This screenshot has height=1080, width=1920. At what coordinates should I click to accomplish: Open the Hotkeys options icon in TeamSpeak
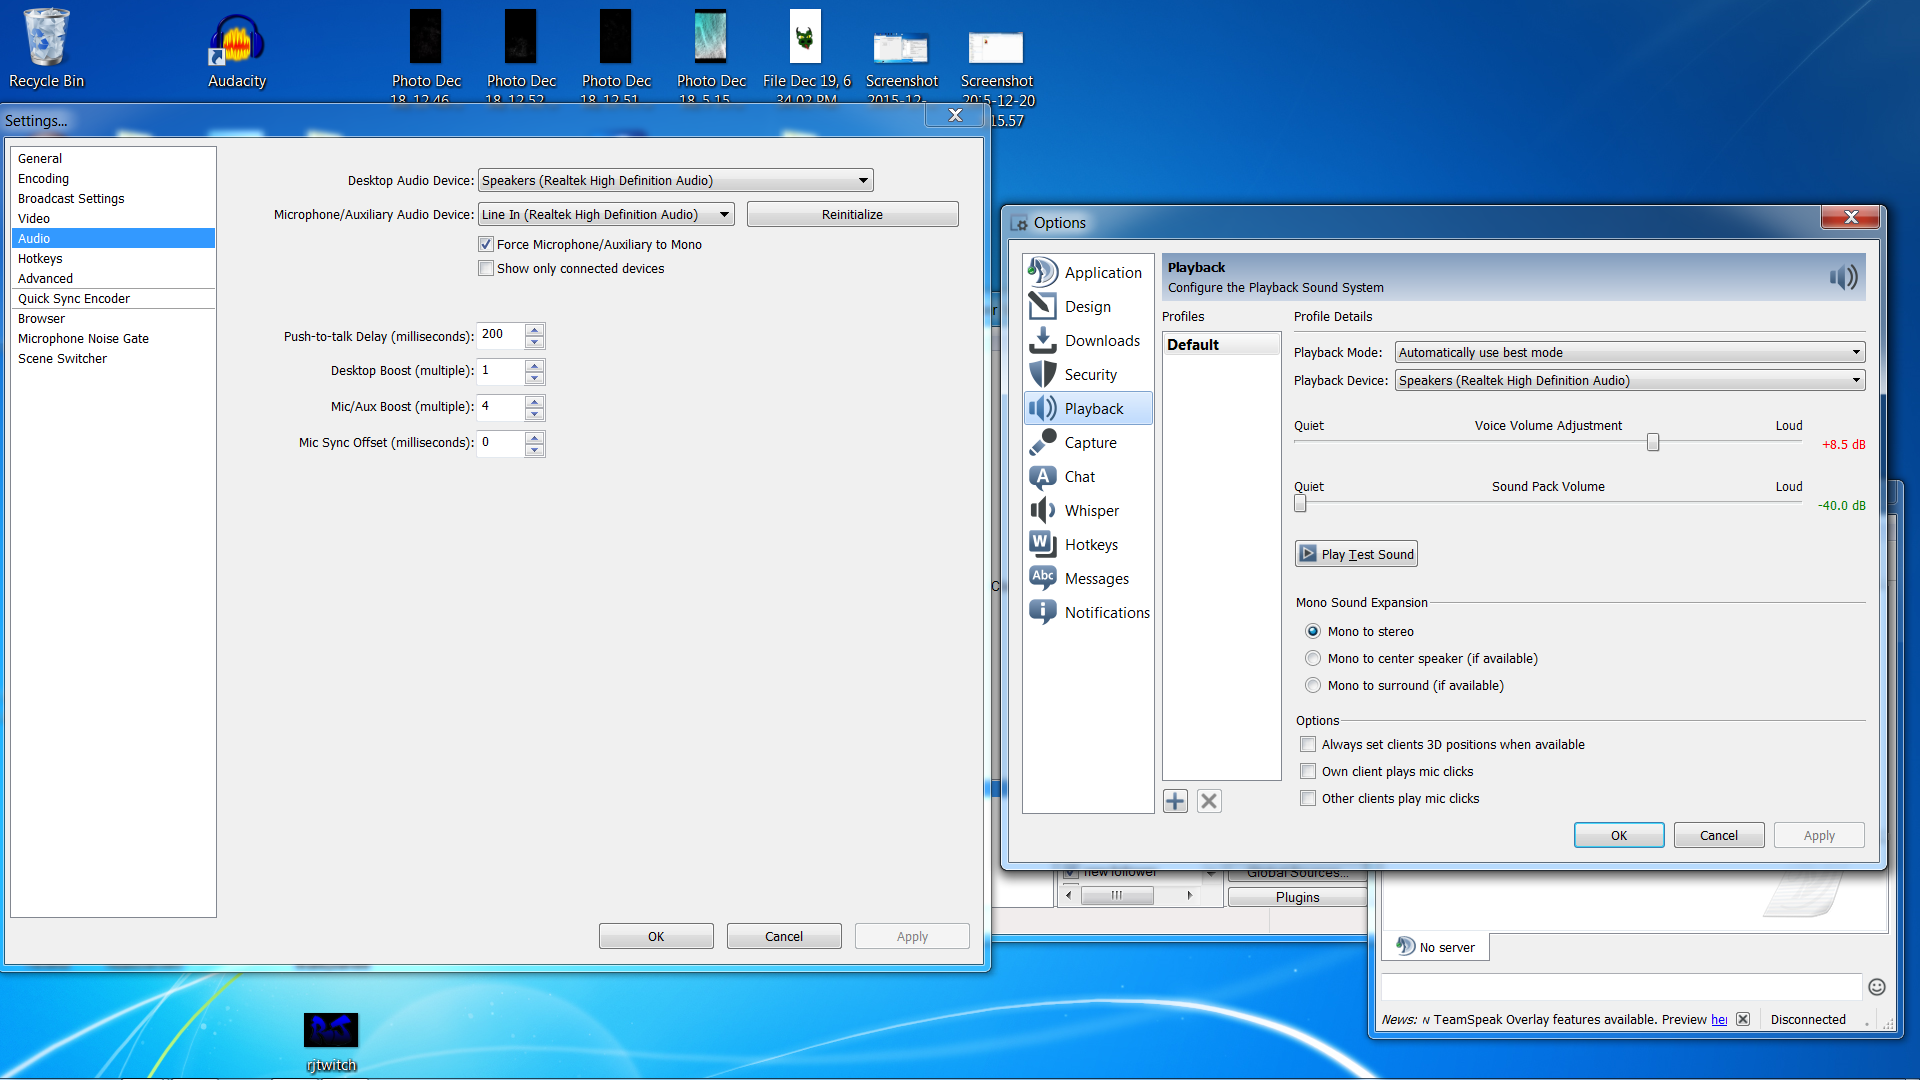[1043, 544]
